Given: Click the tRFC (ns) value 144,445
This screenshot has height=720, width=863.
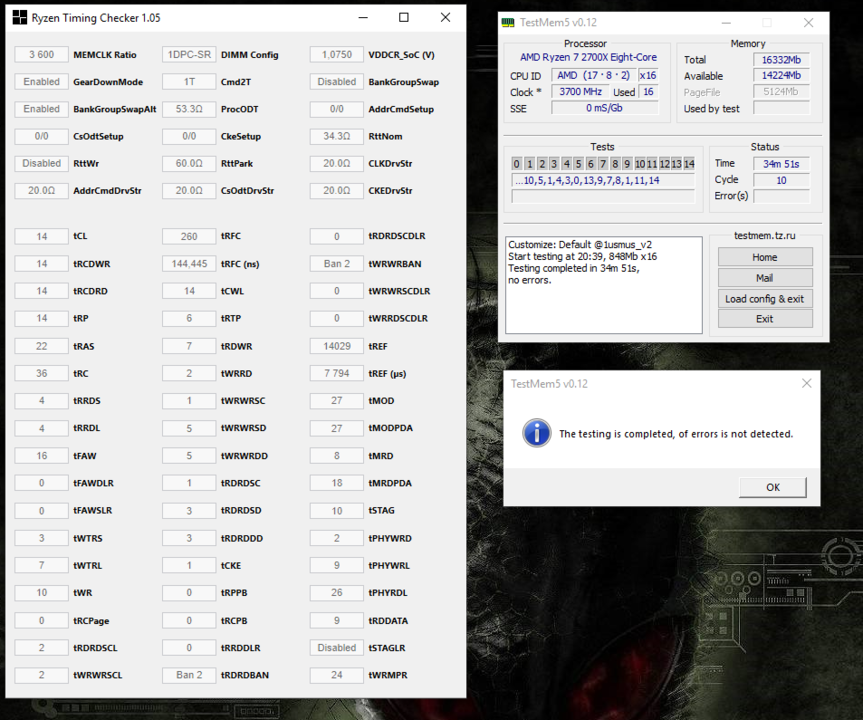Looking at the screenshot, I should 189,264.
